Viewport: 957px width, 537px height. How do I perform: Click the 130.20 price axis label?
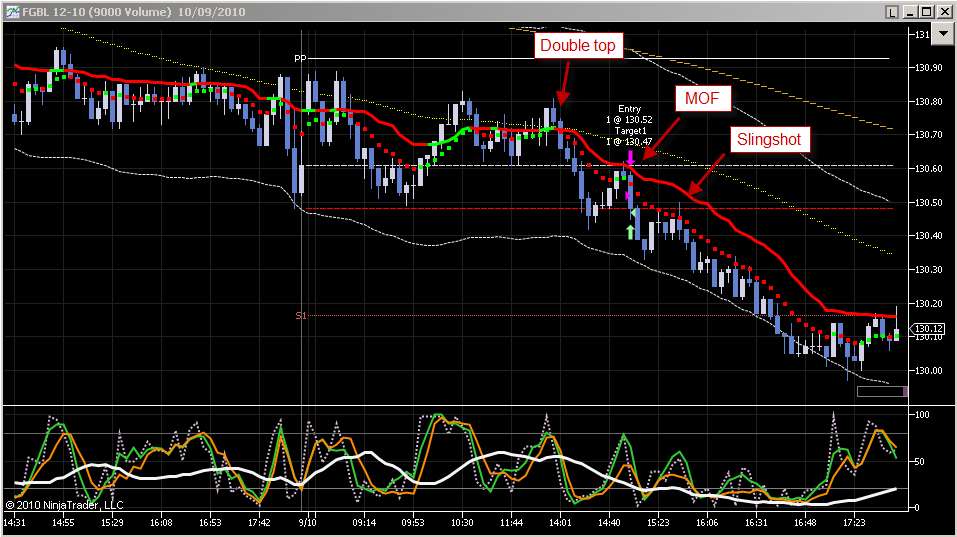(x=928, y=303)
